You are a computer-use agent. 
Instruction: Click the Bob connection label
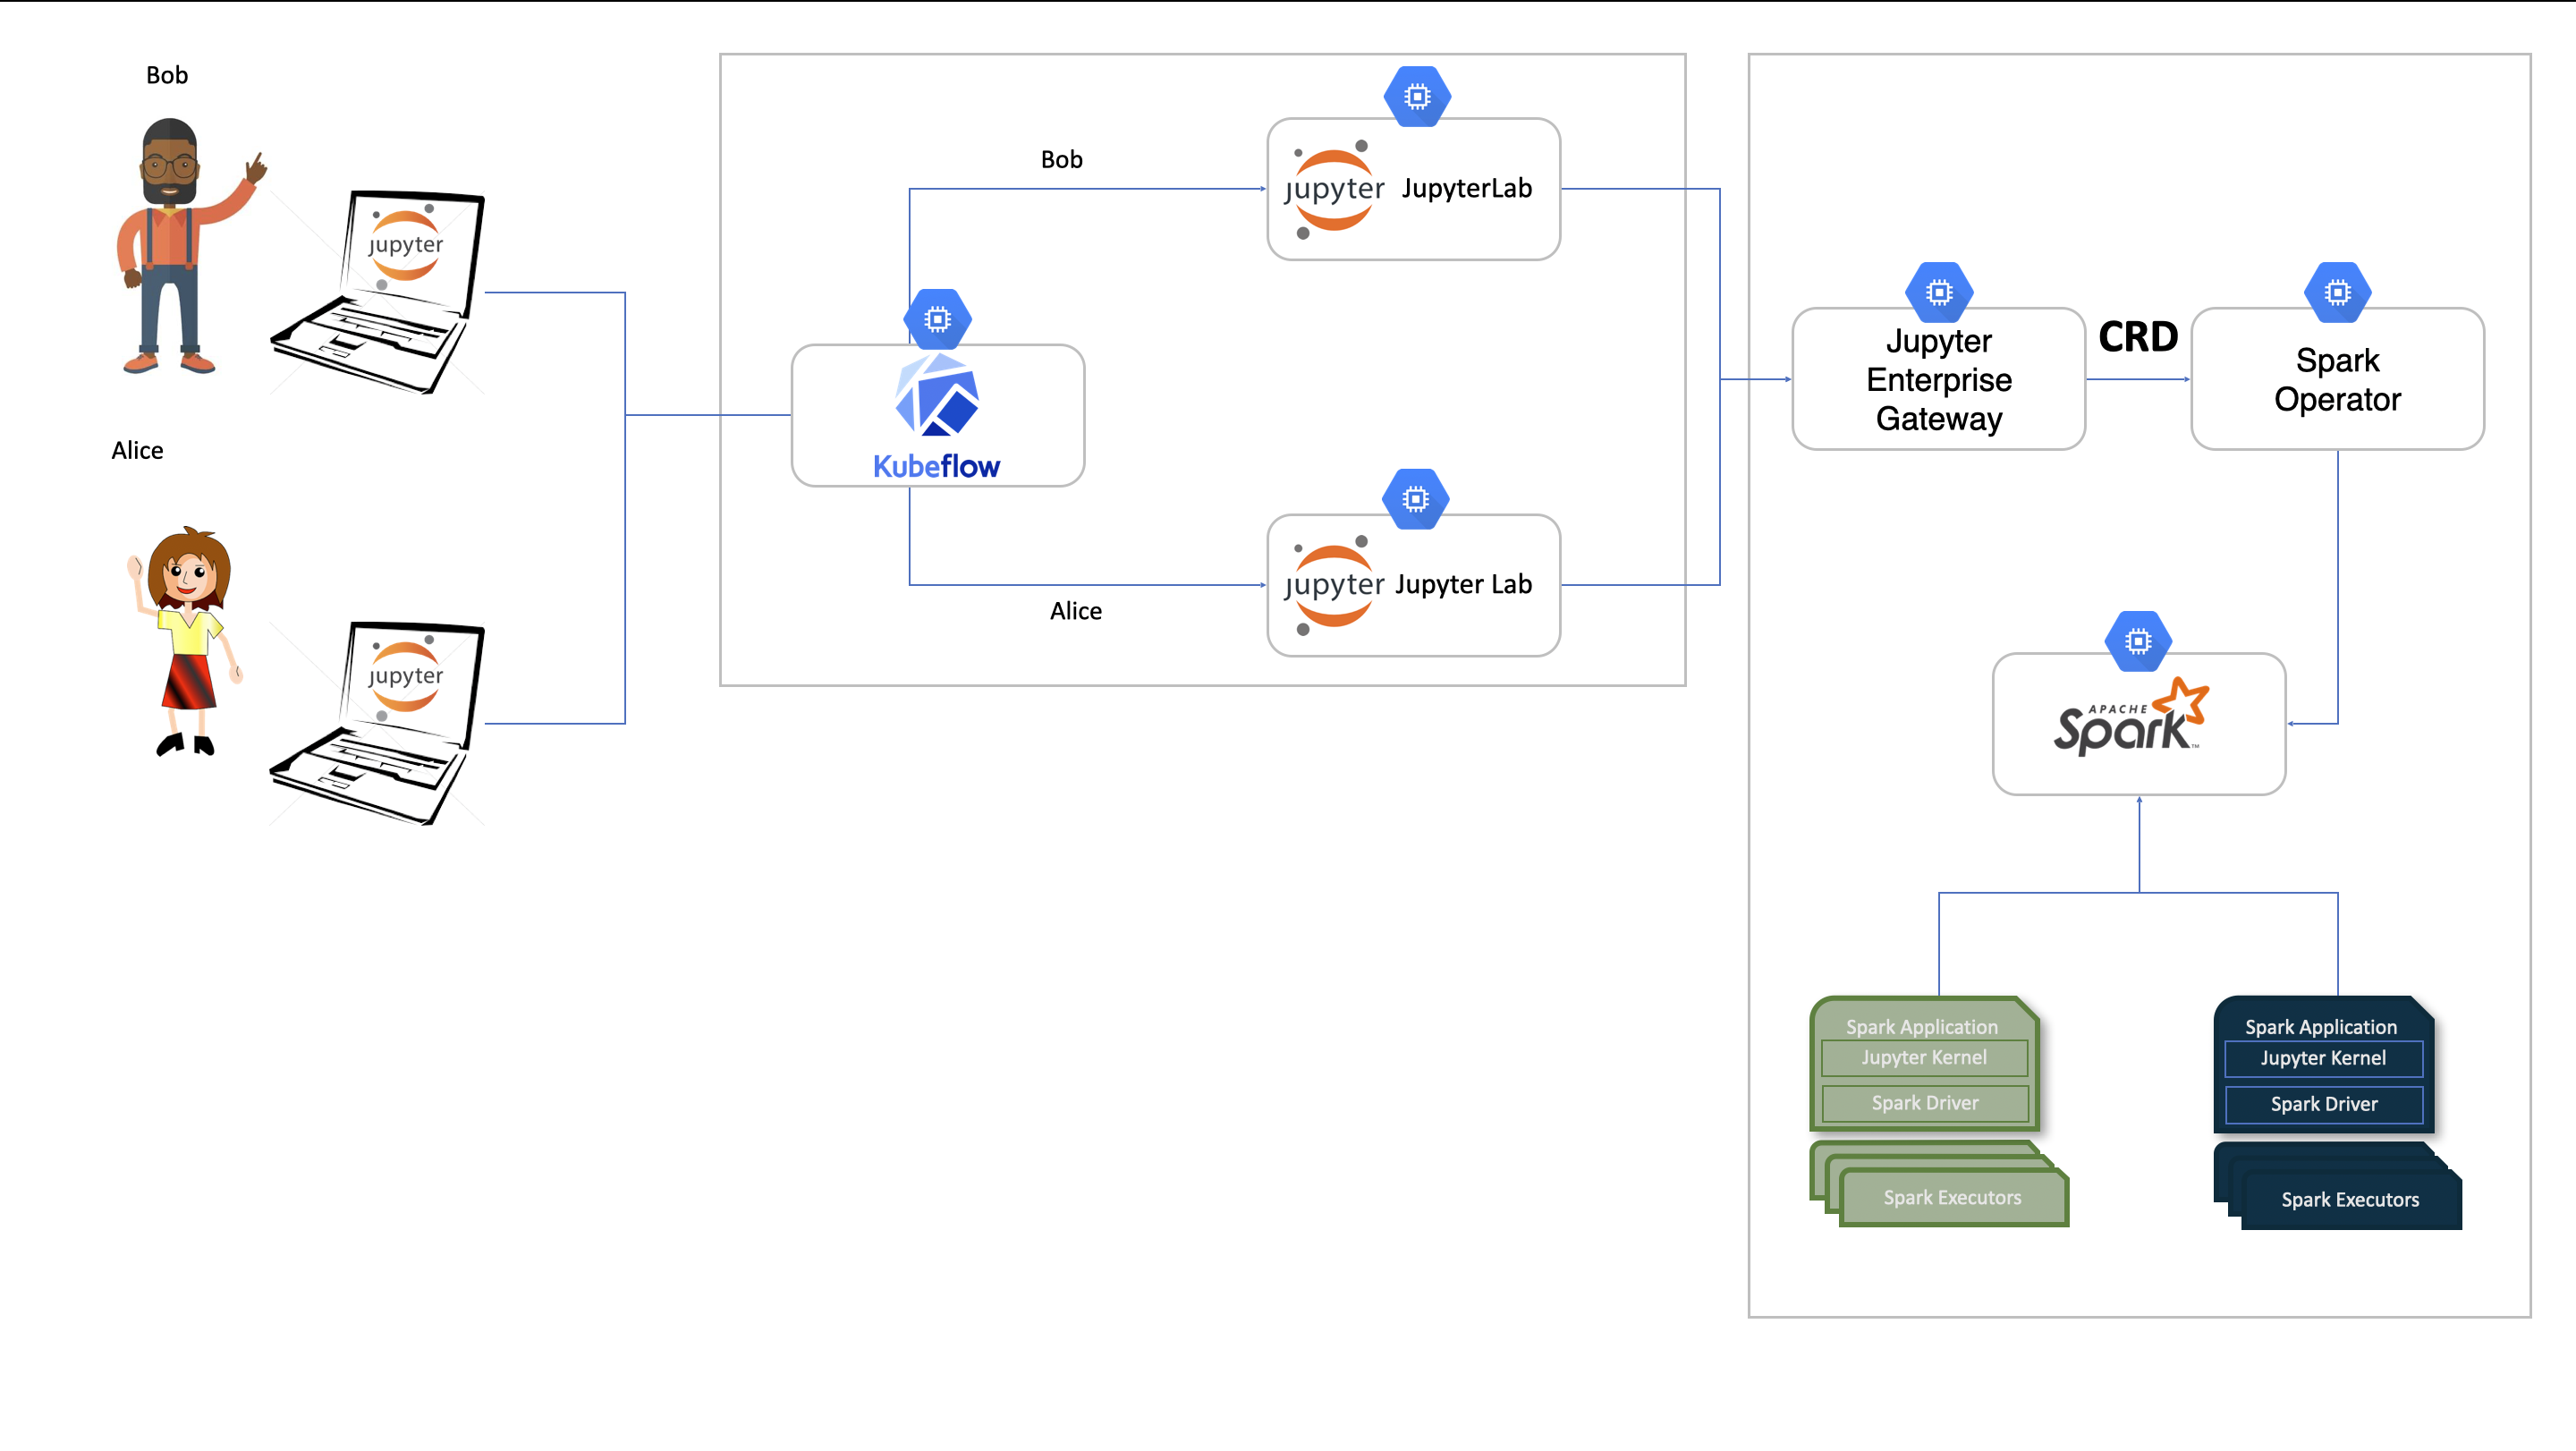pyautogui.click(x=1061, y=159)
